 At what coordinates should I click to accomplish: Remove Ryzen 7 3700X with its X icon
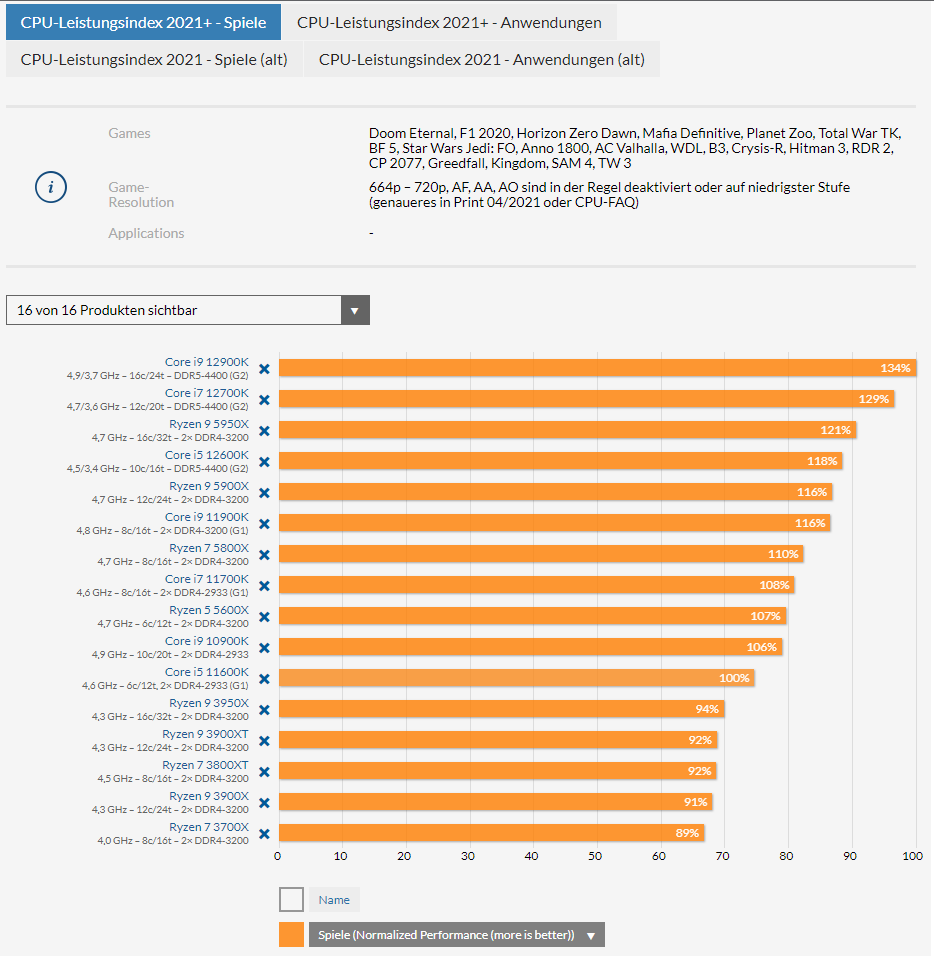[264, 834]
